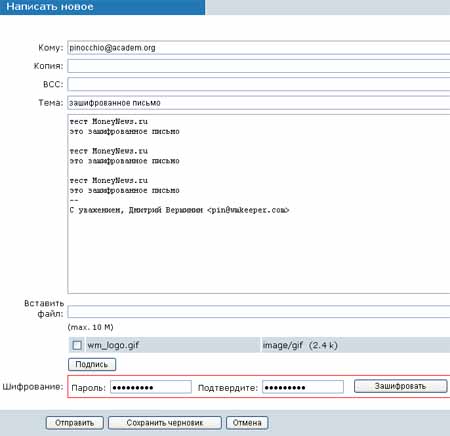Screen dimensions: 450x436
Task: Click the Подтвердите confirm password field
Action: (303, 387)
